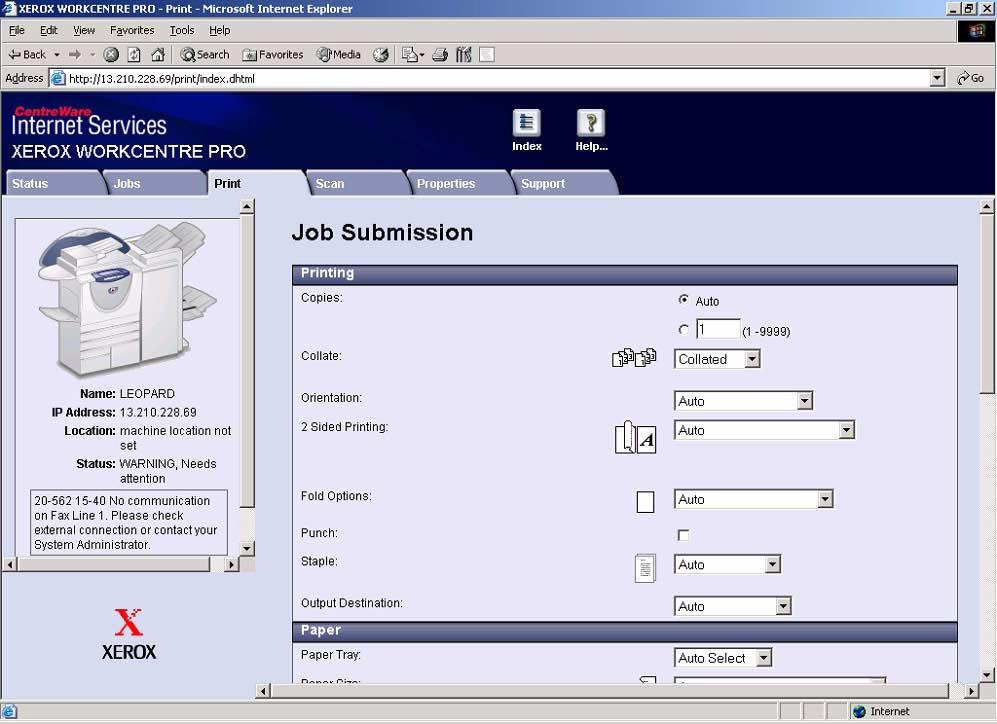Select the numeric copies radio button
Screen dimensions: 997x724
coord(684,330)
